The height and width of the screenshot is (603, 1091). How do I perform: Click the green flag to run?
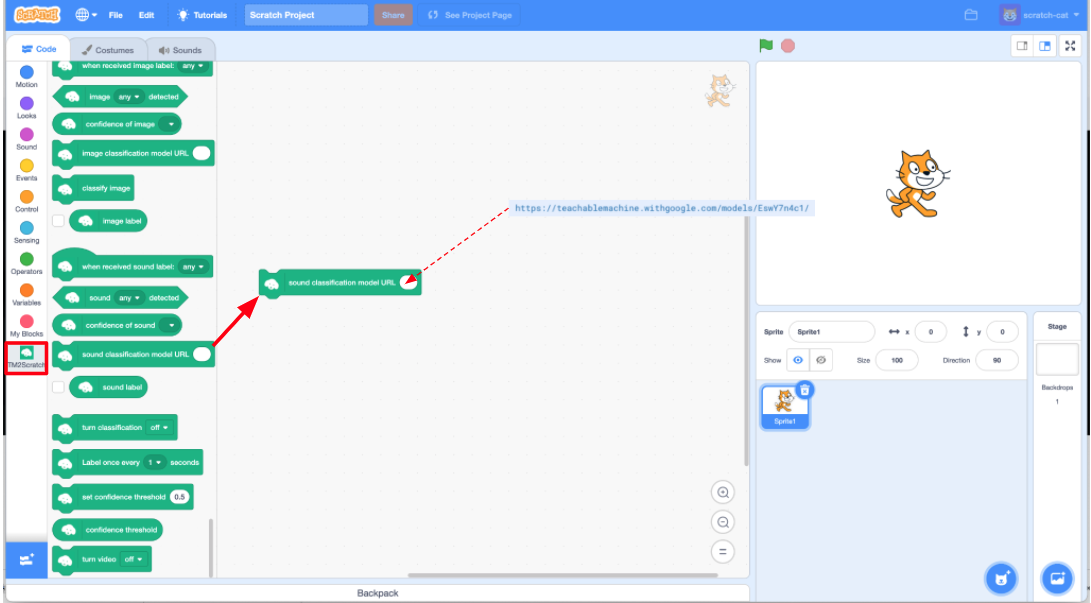(x=766, y=46)
